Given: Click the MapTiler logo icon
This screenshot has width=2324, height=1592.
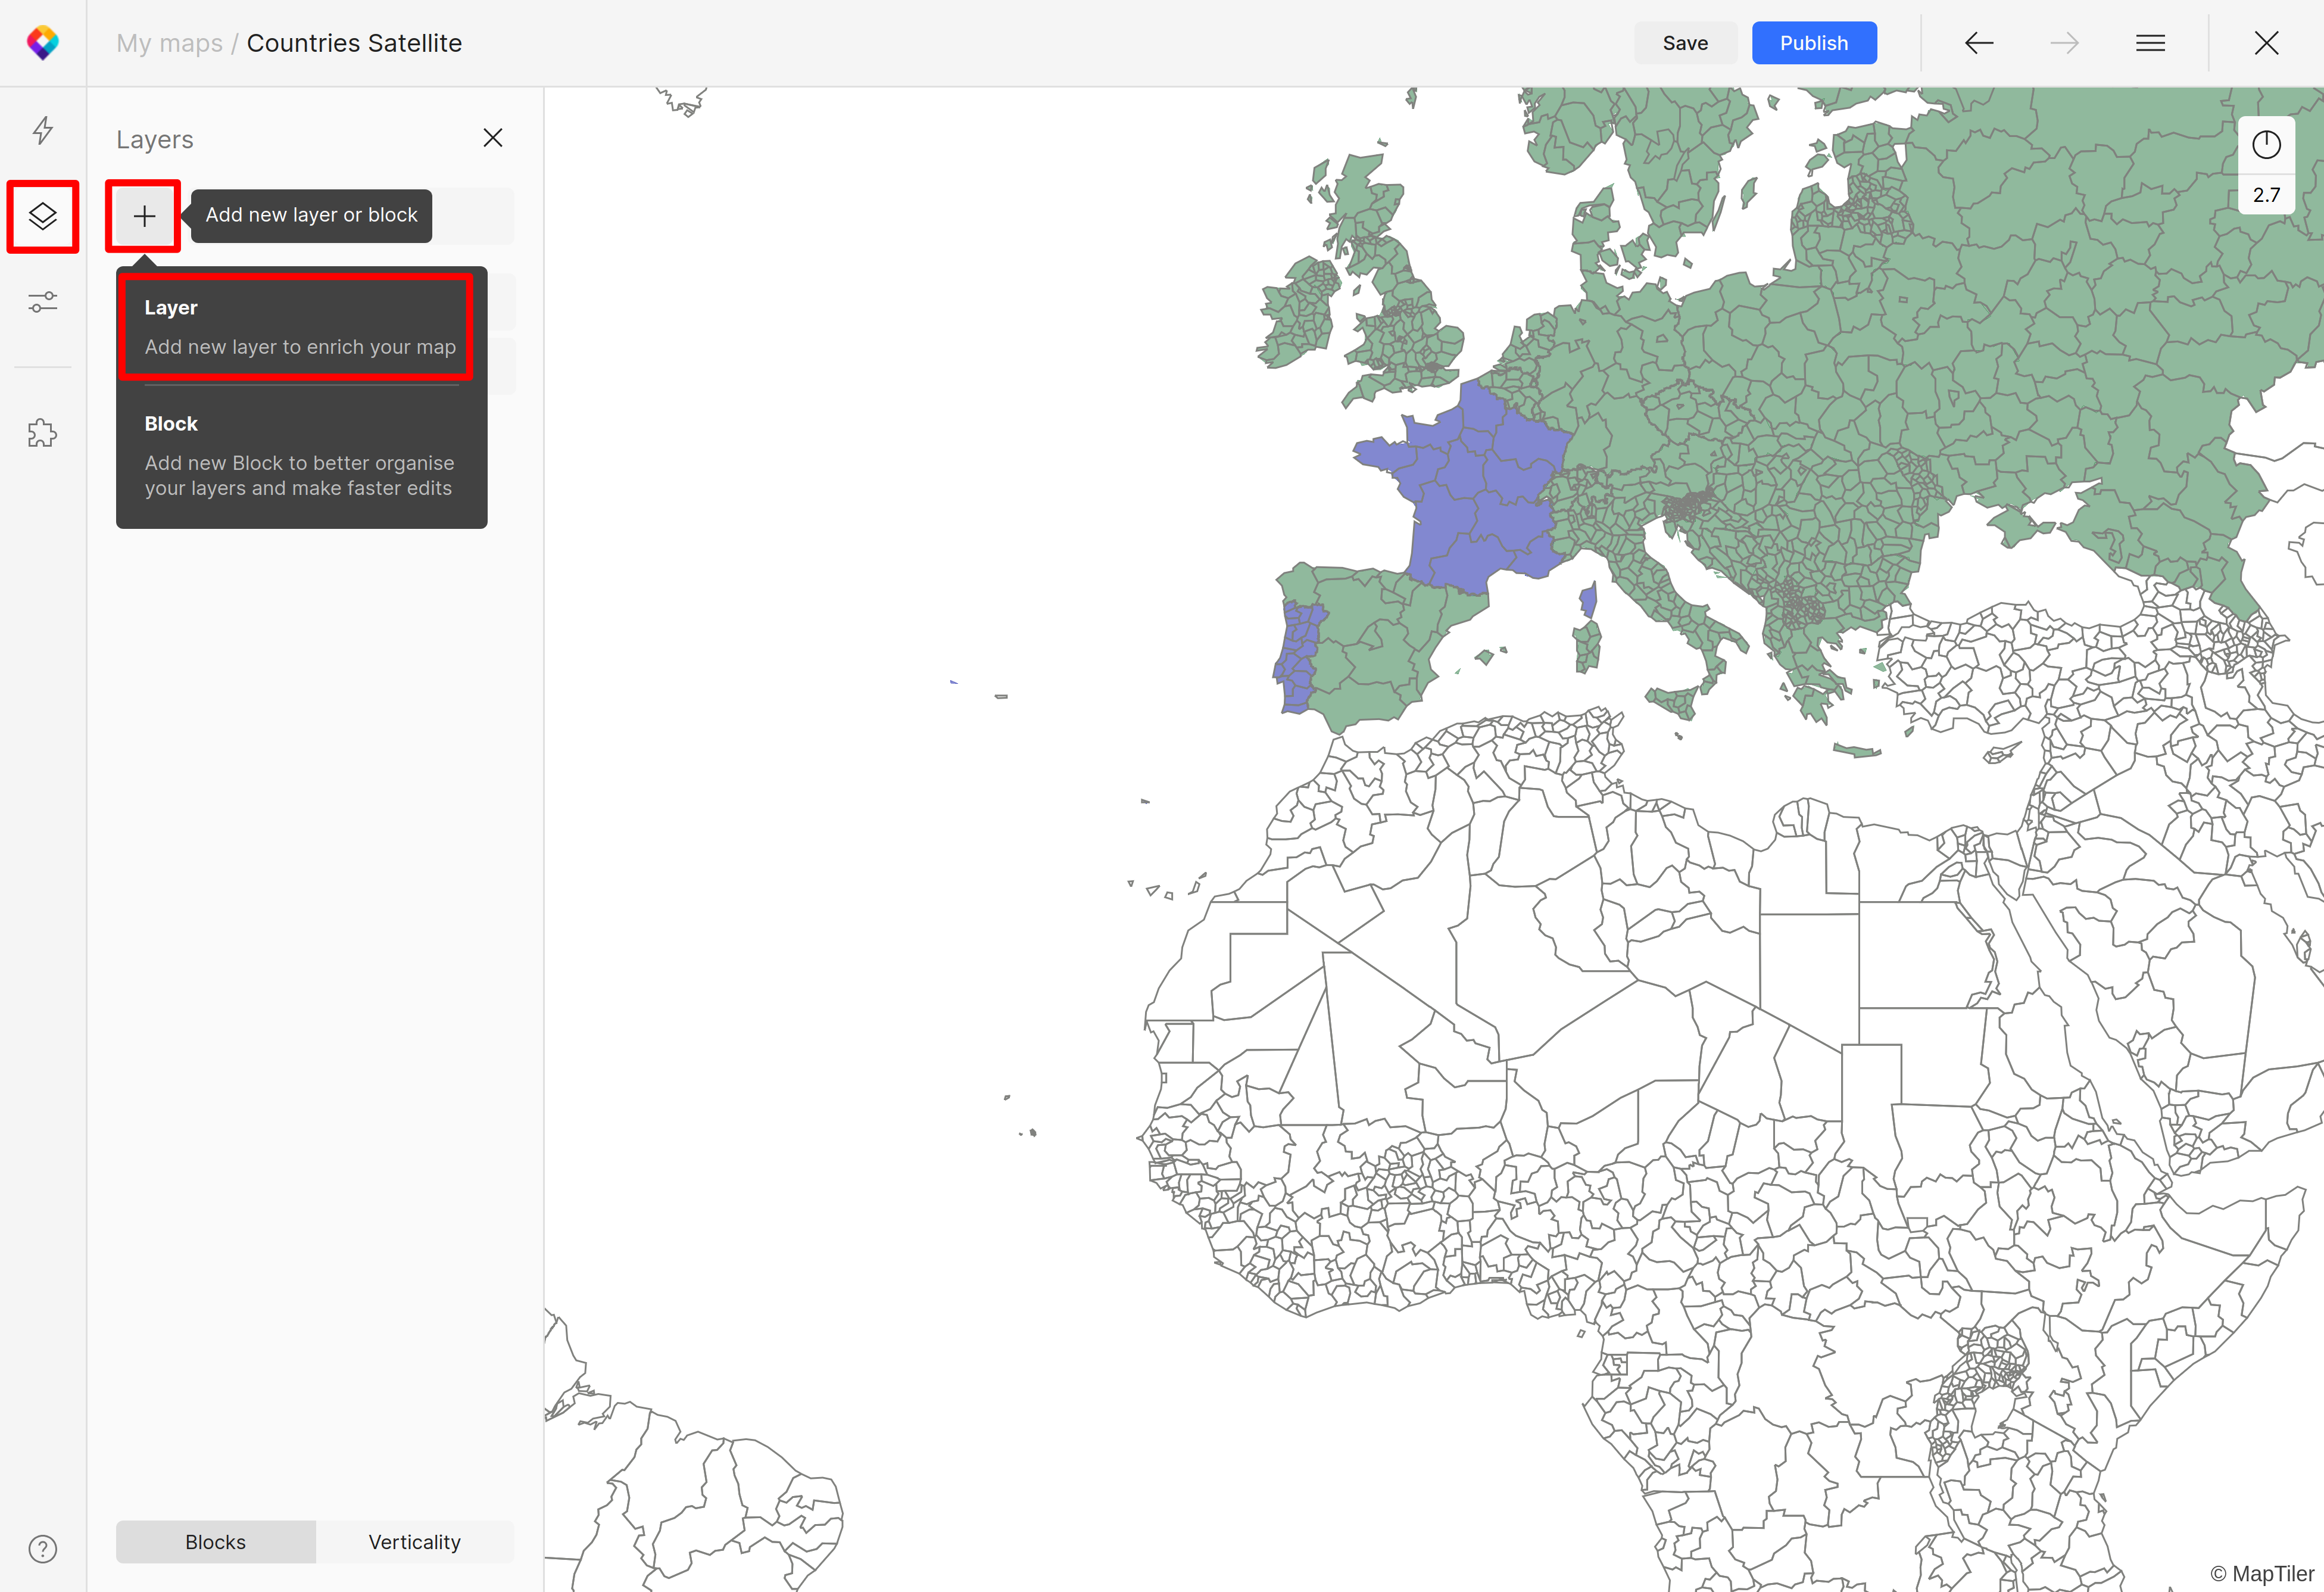Looking at the screenshot, I should 42,42.
